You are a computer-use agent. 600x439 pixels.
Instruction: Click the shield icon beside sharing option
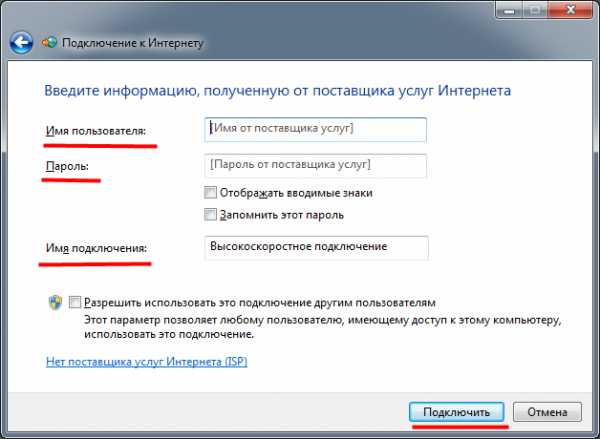55,302
